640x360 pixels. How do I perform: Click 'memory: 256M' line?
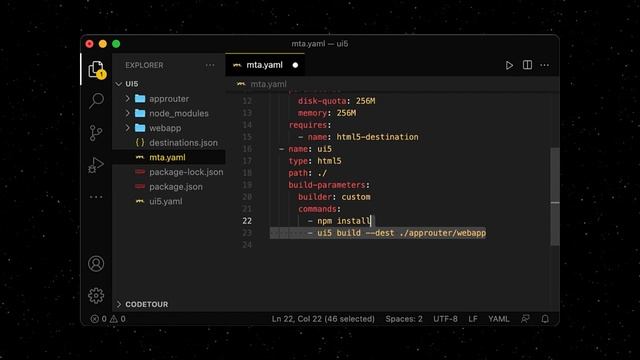pos(327,113)
